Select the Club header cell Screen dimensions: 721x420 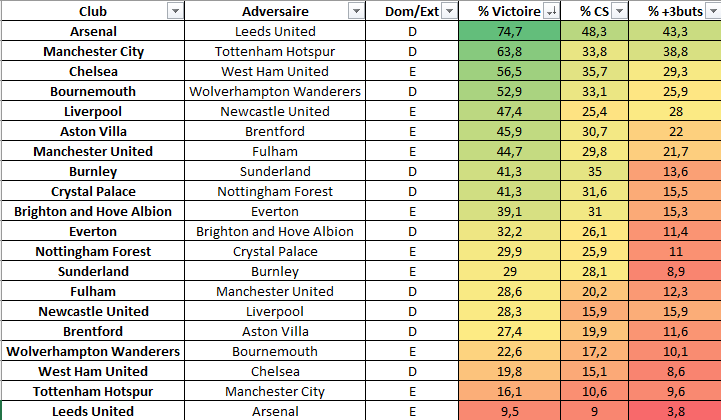(x=93, y=11)
